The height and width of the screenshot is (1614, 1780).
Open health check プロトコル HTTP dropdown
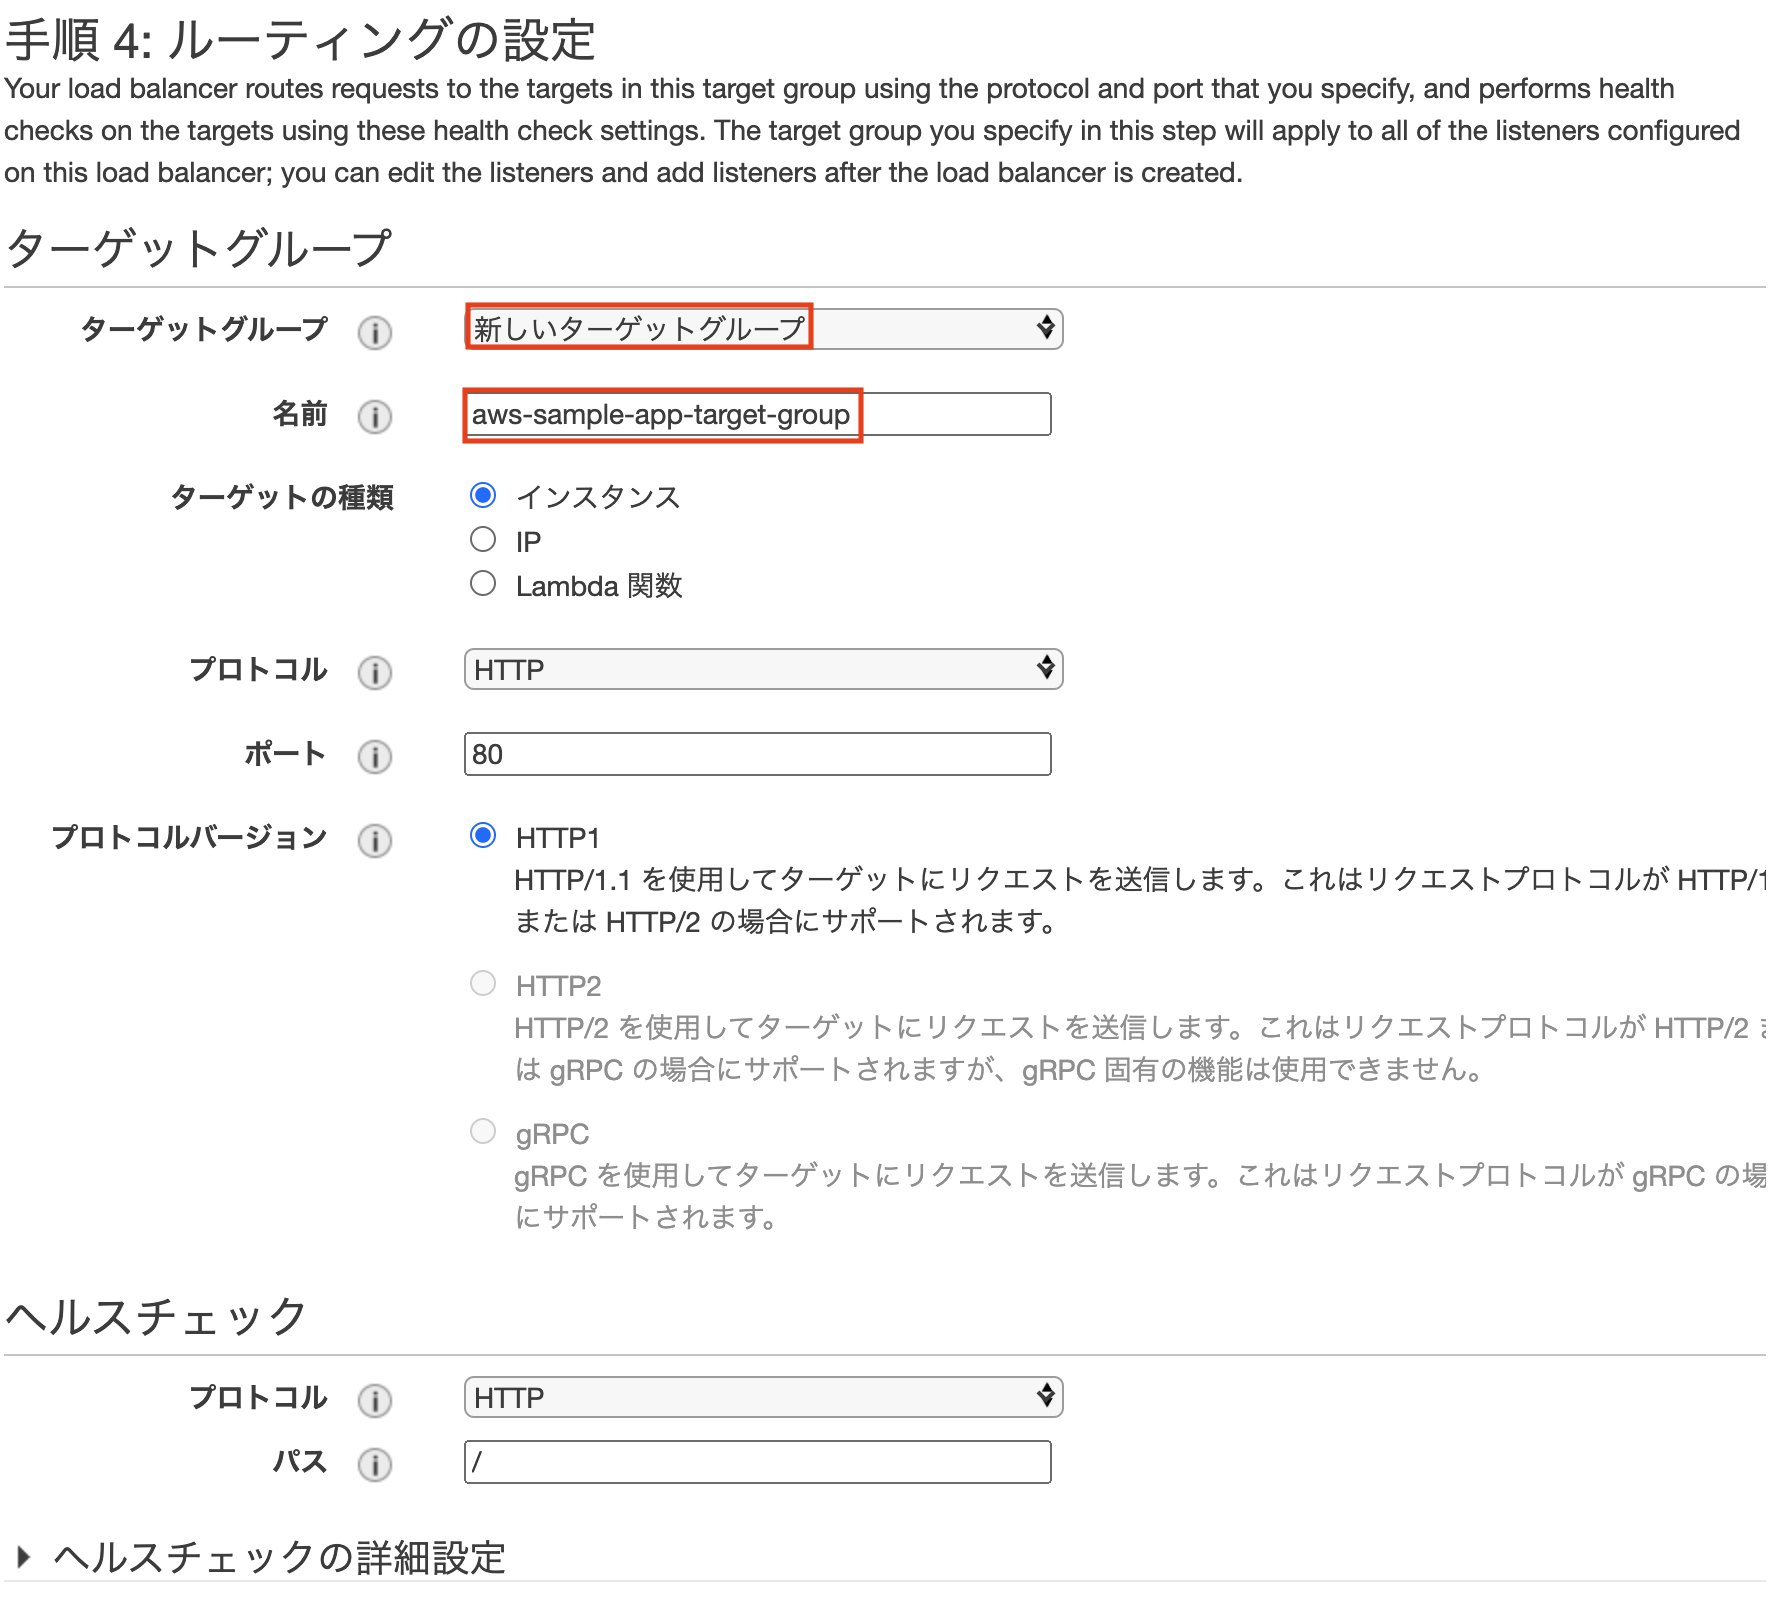click(763, 1397)
